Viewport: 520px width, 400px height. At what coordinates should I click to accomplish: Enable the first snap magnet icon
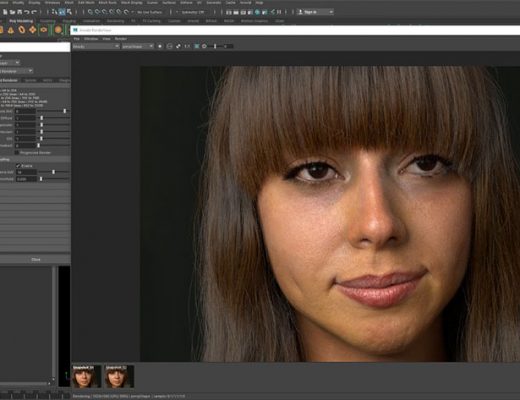(90, 12)
